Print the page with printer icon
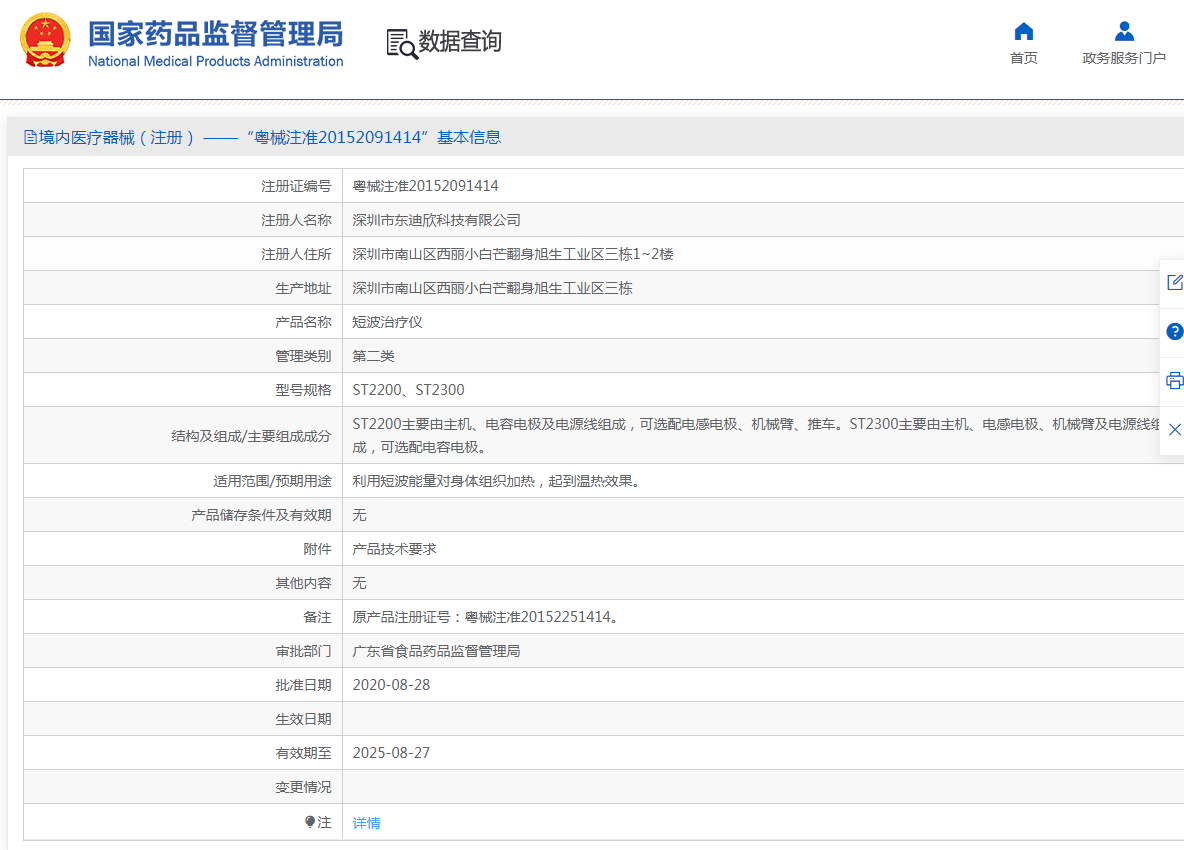 coord(1174,380)
